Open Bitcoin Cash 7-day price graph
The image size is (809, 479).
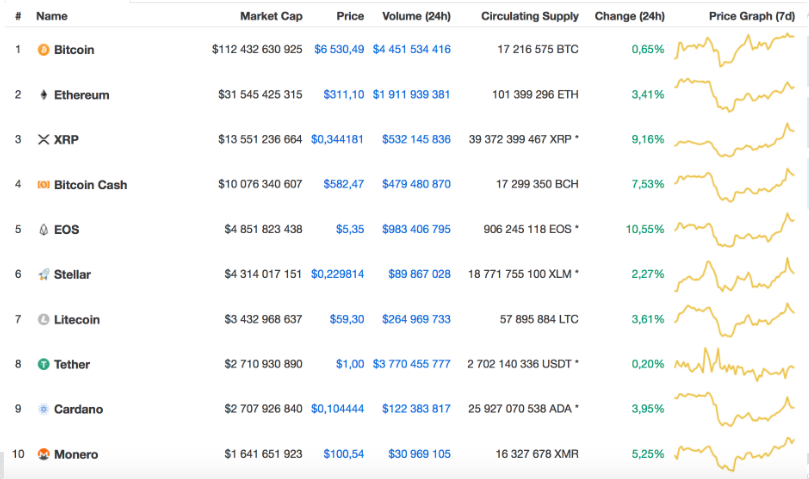(735, 185)
